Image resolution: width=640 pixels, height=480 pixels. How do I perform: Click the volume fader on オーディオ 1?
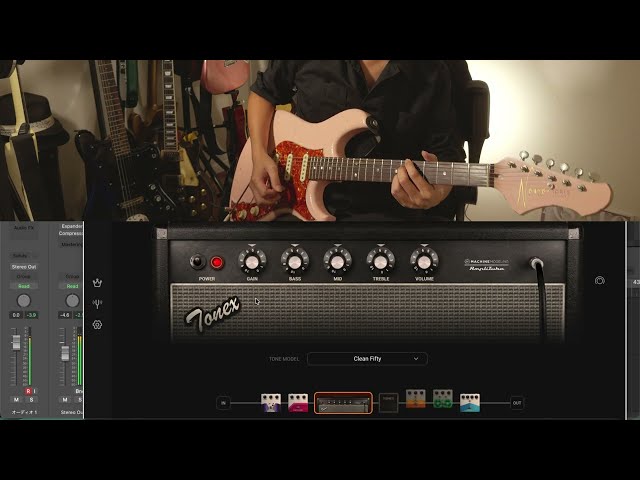click(x=16, y=342)
